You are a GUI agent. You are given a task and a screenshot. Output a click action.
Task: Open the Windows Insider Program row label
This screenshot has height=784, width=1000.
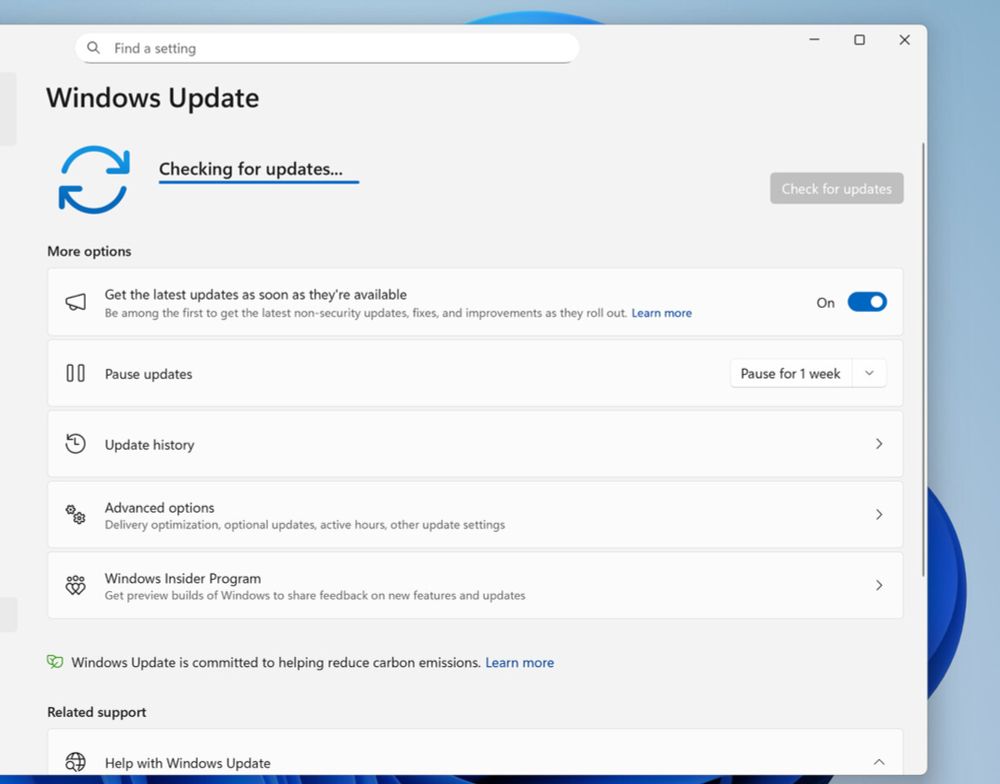[182, 578]
